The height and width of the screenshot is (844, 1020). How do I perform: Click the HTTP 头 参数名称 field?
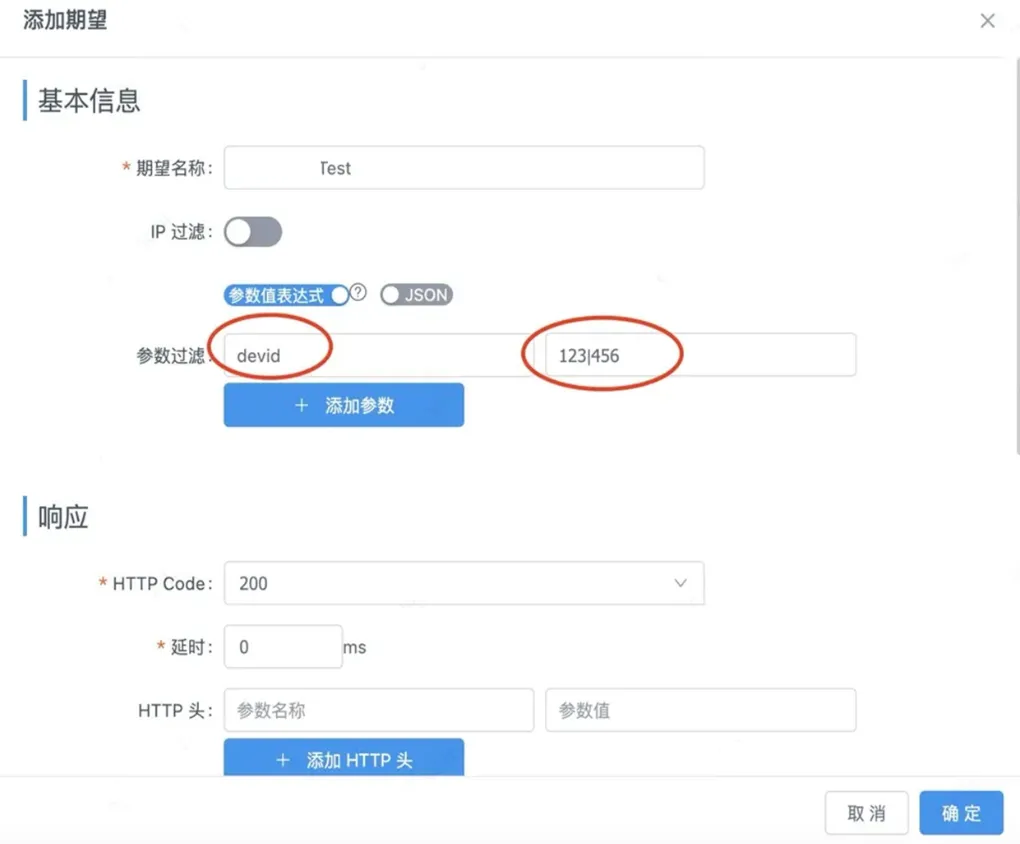[x=379, y=710]
